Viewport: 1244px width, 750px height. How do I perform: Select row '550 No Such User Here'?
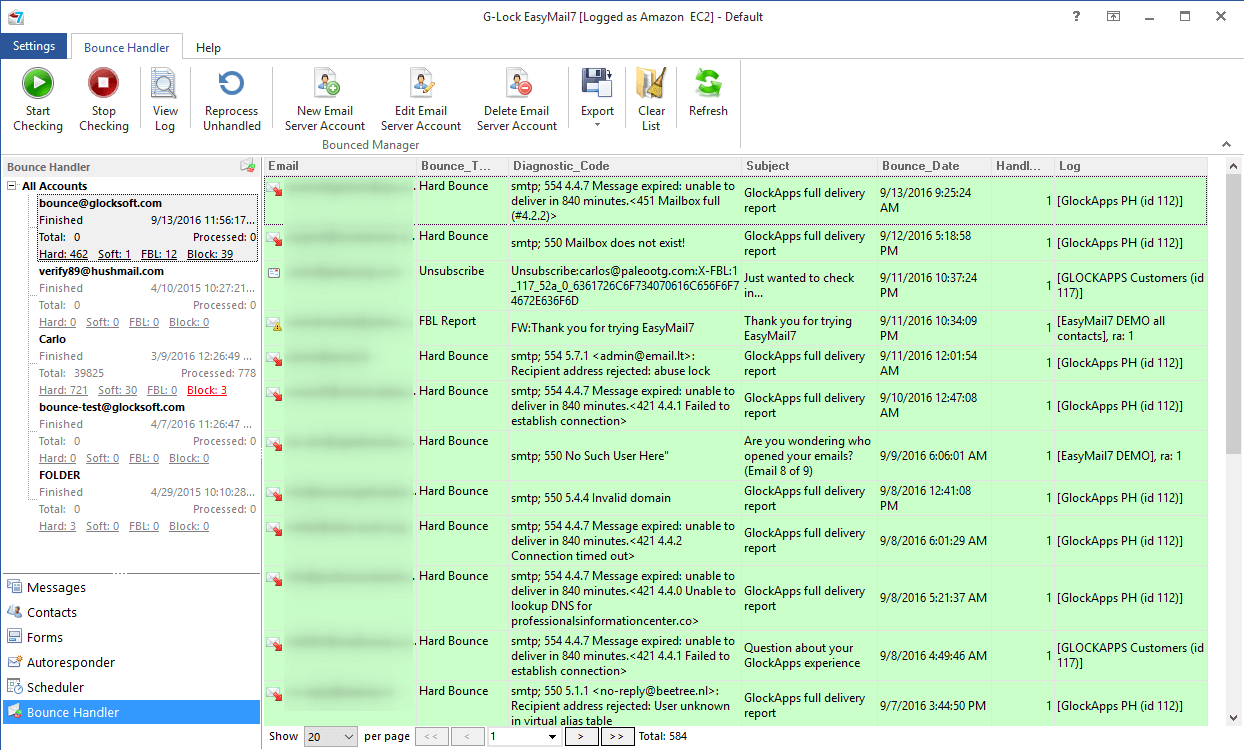pyautogui.click(x=735, y=455)
